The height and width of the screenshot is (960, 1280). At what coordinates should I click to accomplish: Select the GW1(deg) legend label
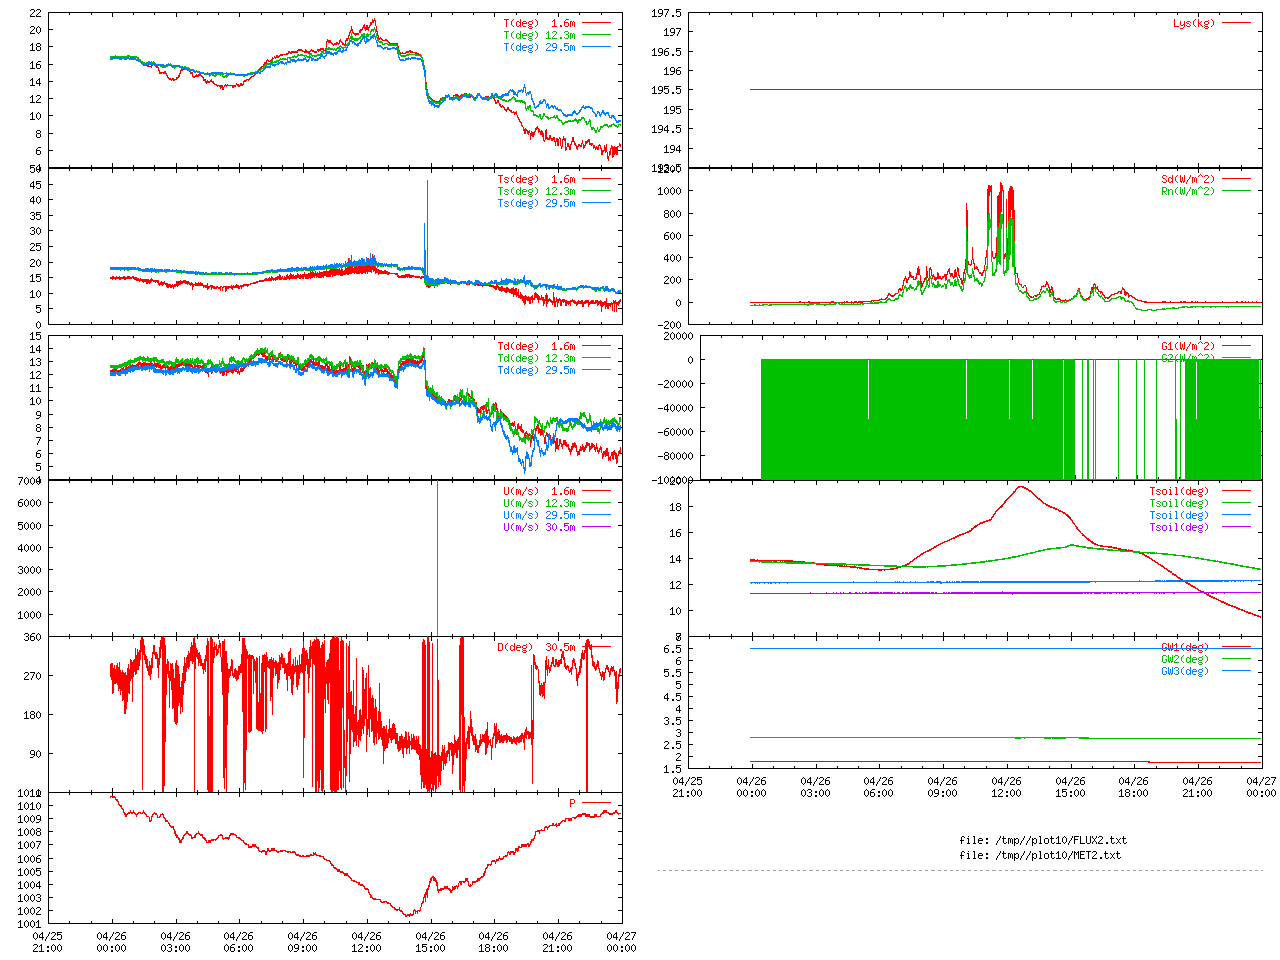(x=1184, y=647)
